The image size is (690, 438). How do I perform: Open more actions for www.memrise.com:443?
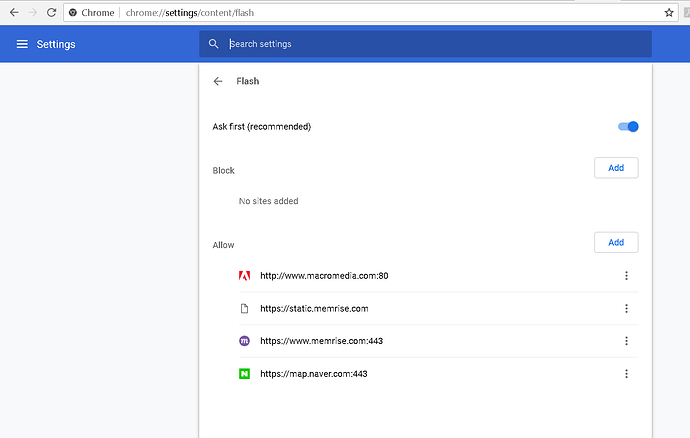click(x=626, y=341)
